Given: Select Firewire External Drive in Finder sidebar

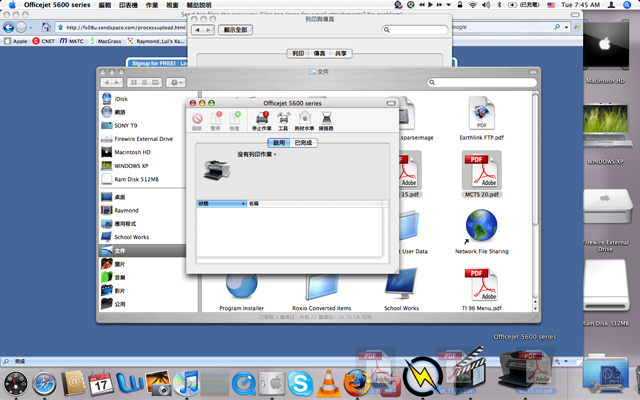Looking at the screenshot, I should coord(143,139).
